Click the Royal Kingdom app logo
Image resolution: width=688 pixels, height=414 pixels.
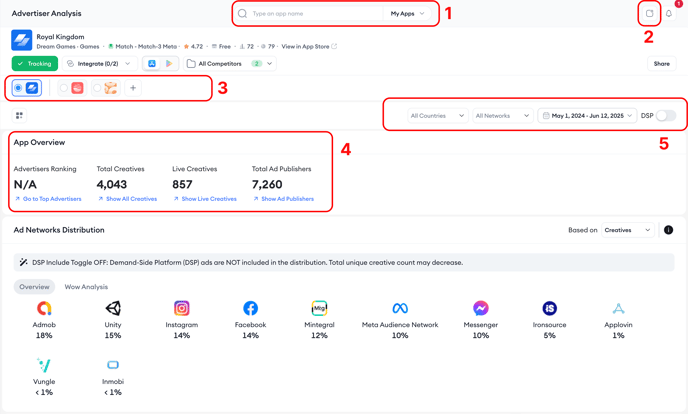[x=22, y=40]
